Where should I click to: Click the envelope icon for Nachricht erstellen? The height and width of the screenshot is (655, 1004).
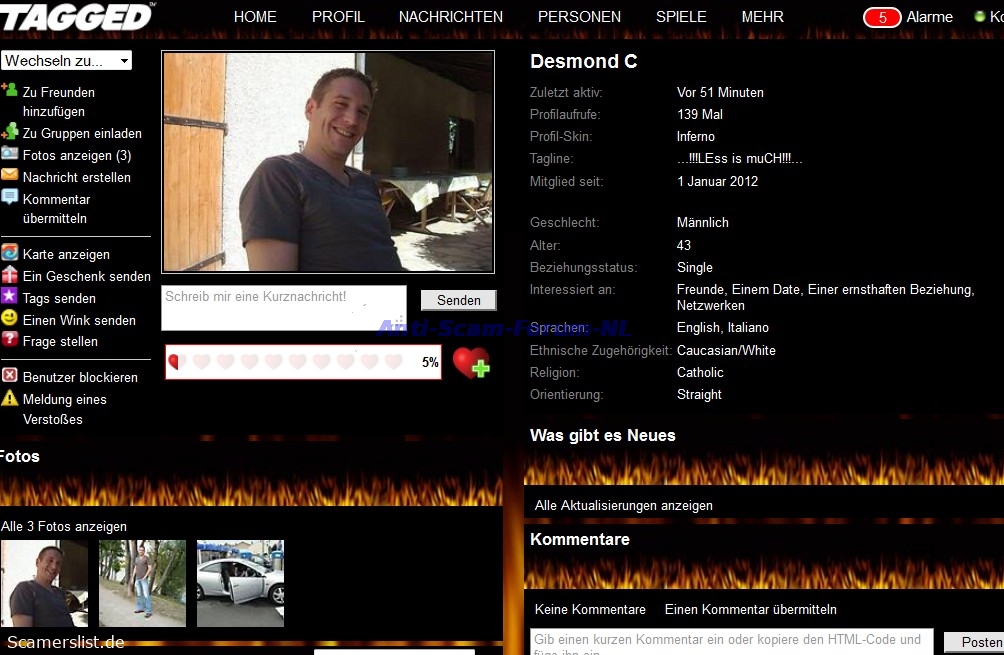(x=9, y=176)
